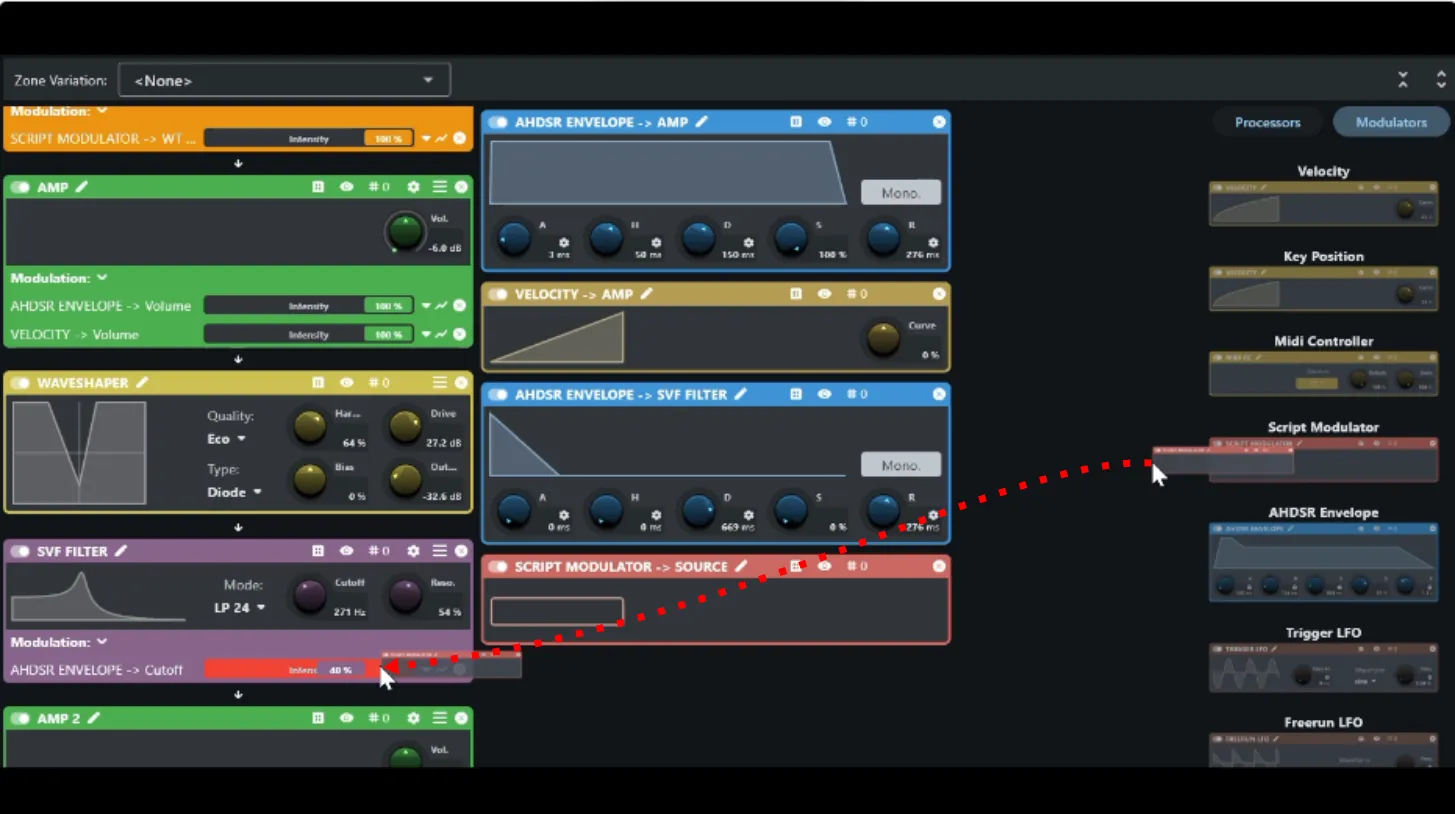Open the SVF FILTER Mode LP 24 dropdown

241,607
